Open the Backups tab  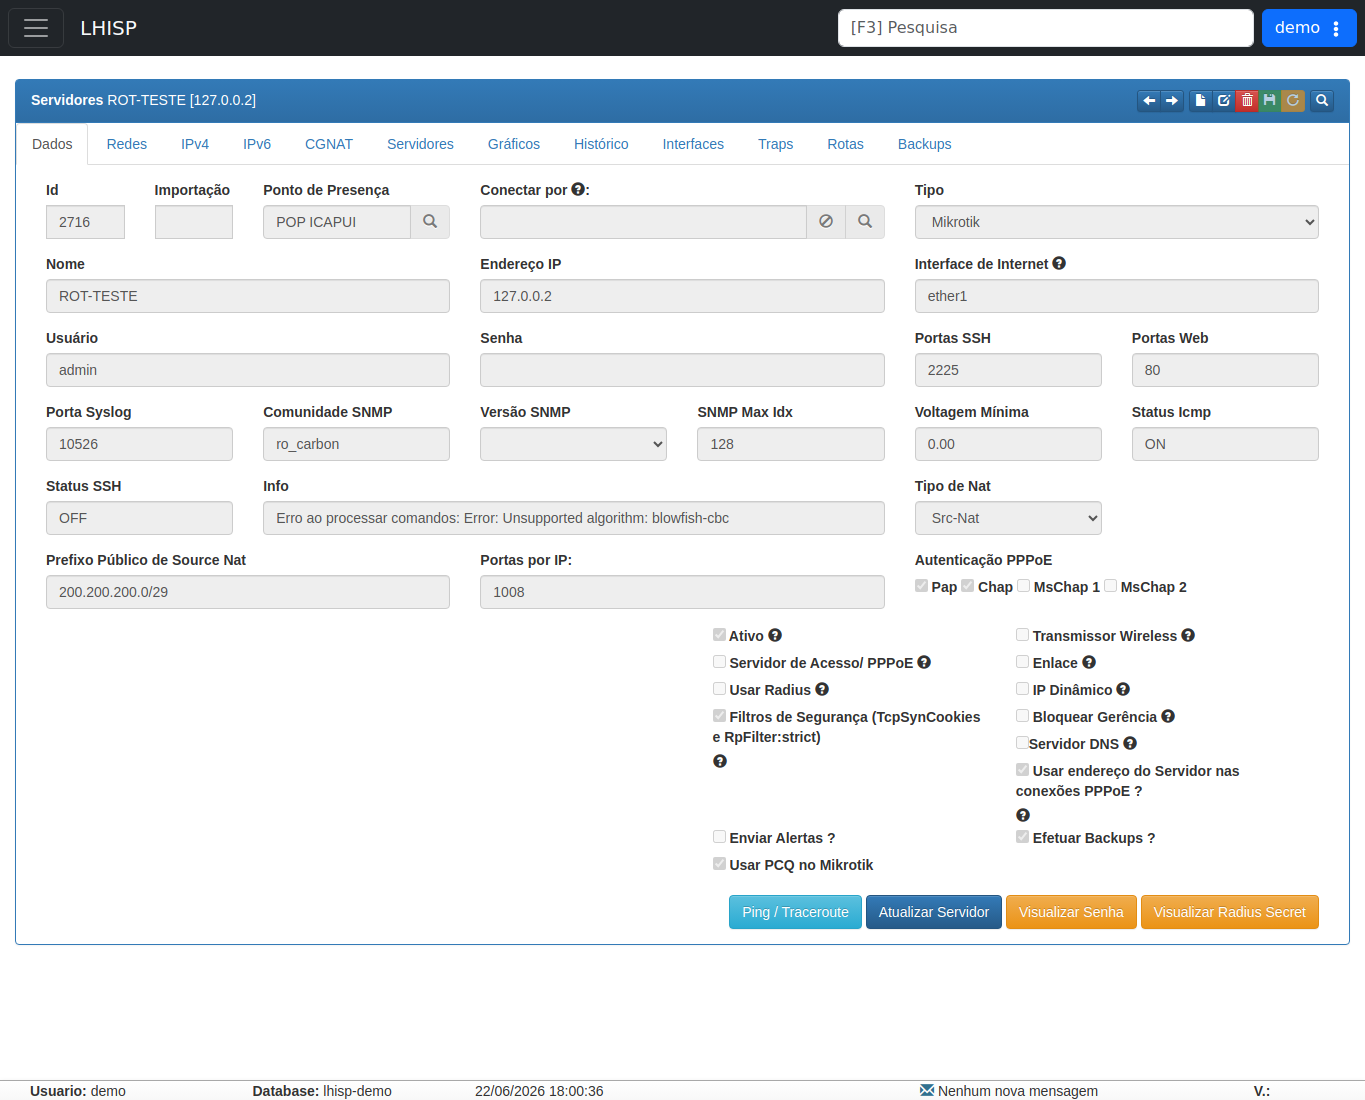coord(924,144)
